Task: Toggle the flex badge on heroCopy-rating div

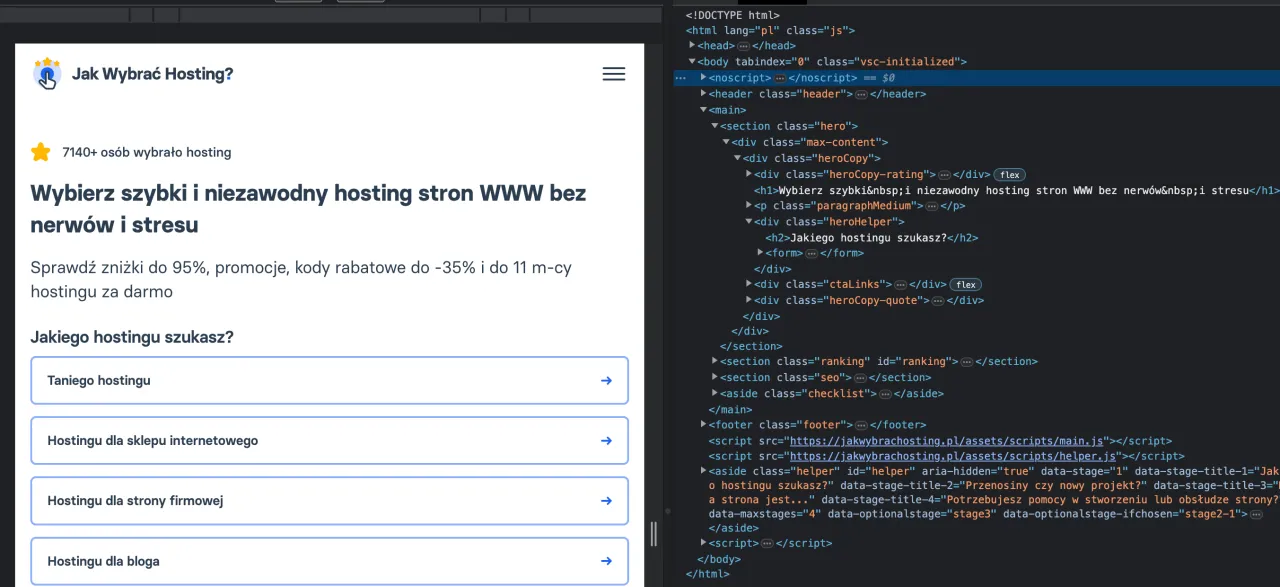Action: 1009,174
